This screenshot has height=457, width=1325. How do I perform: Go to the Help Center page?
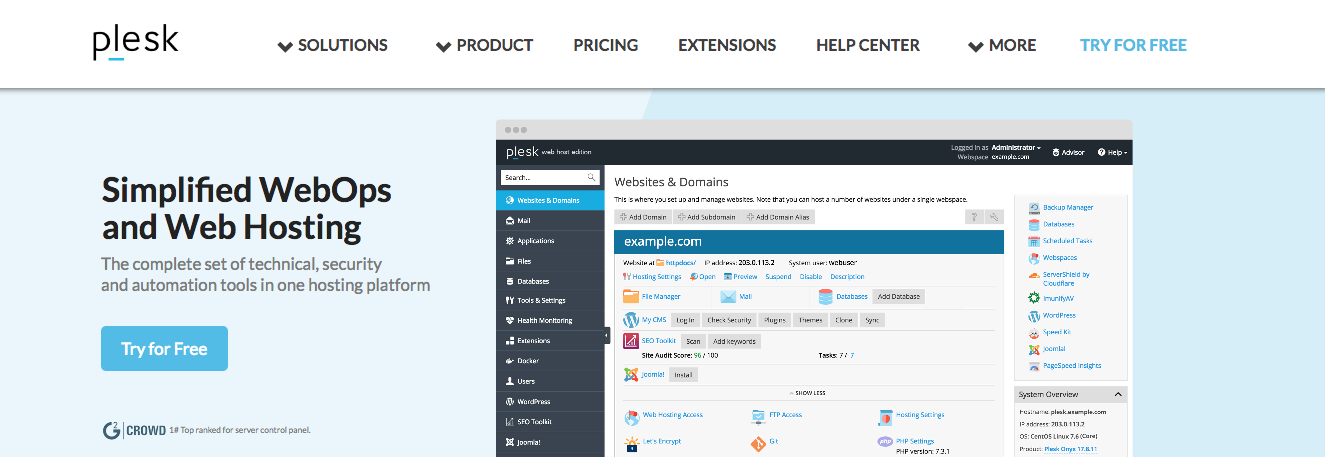[x=868, y=45]
